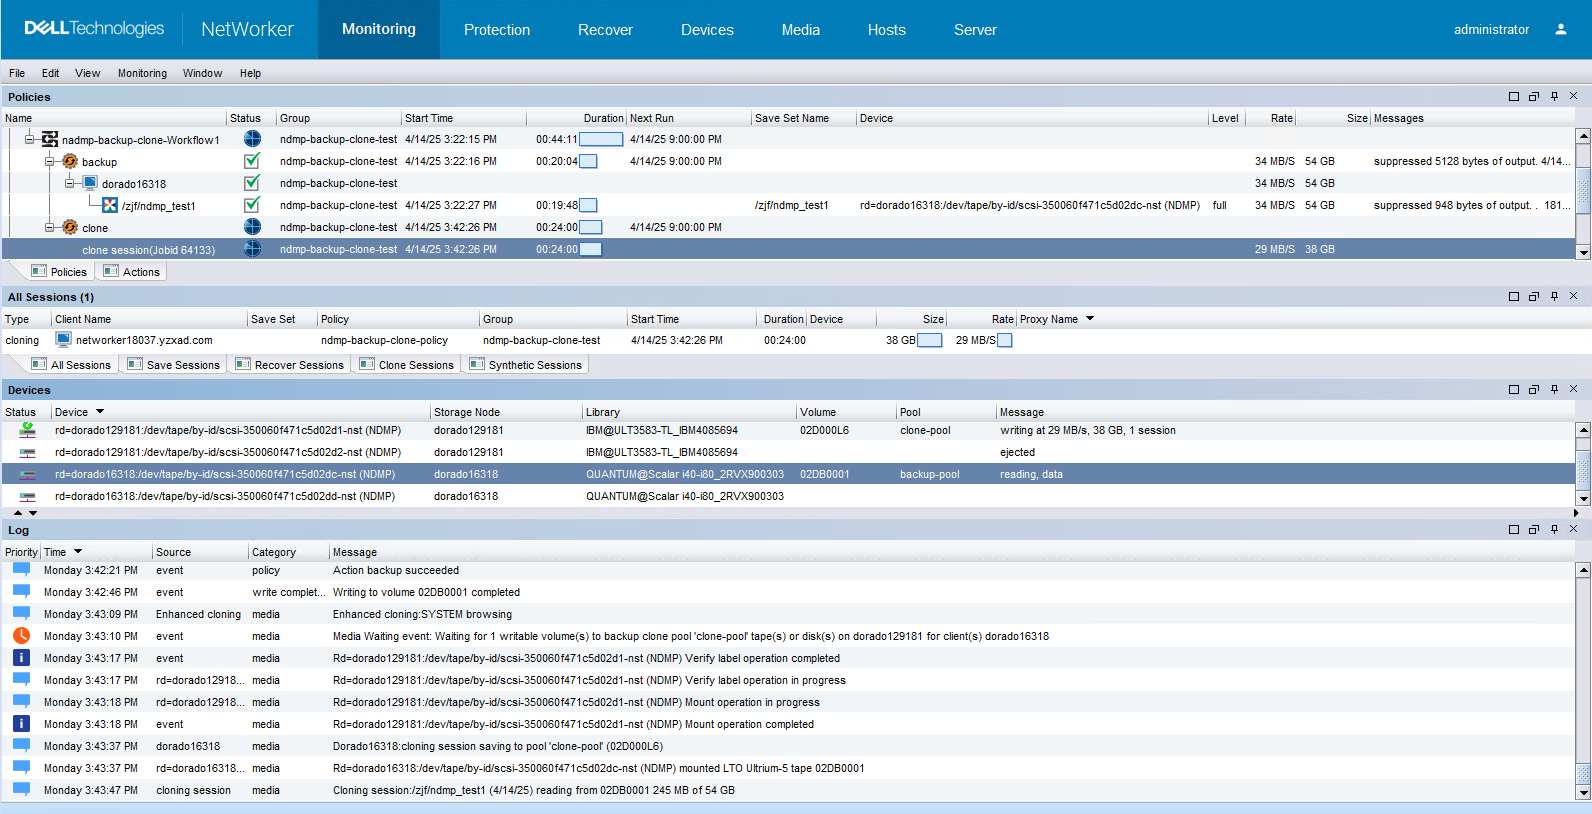Click the ejected device status icon

pos(27,452)
